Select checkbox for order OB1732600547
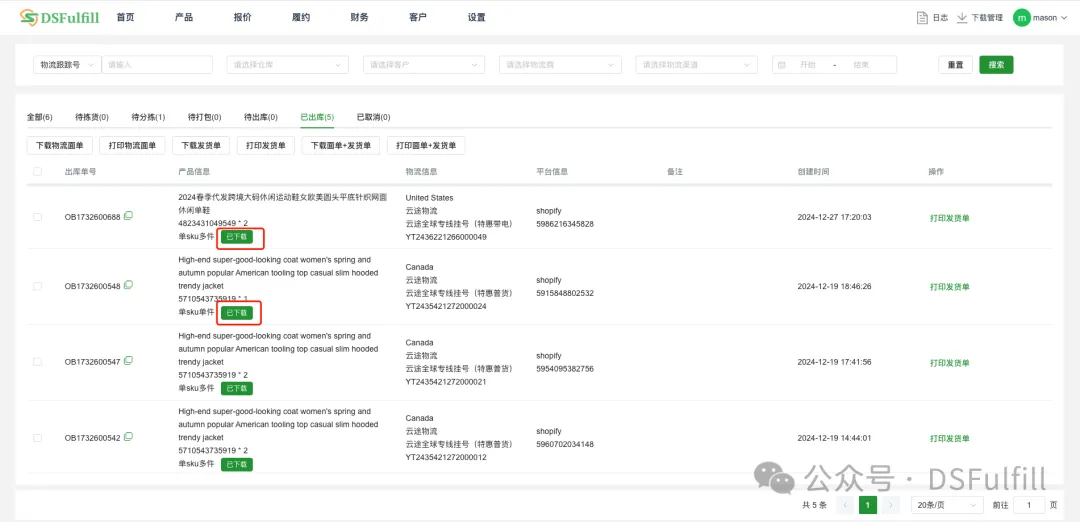 point(38,362)
